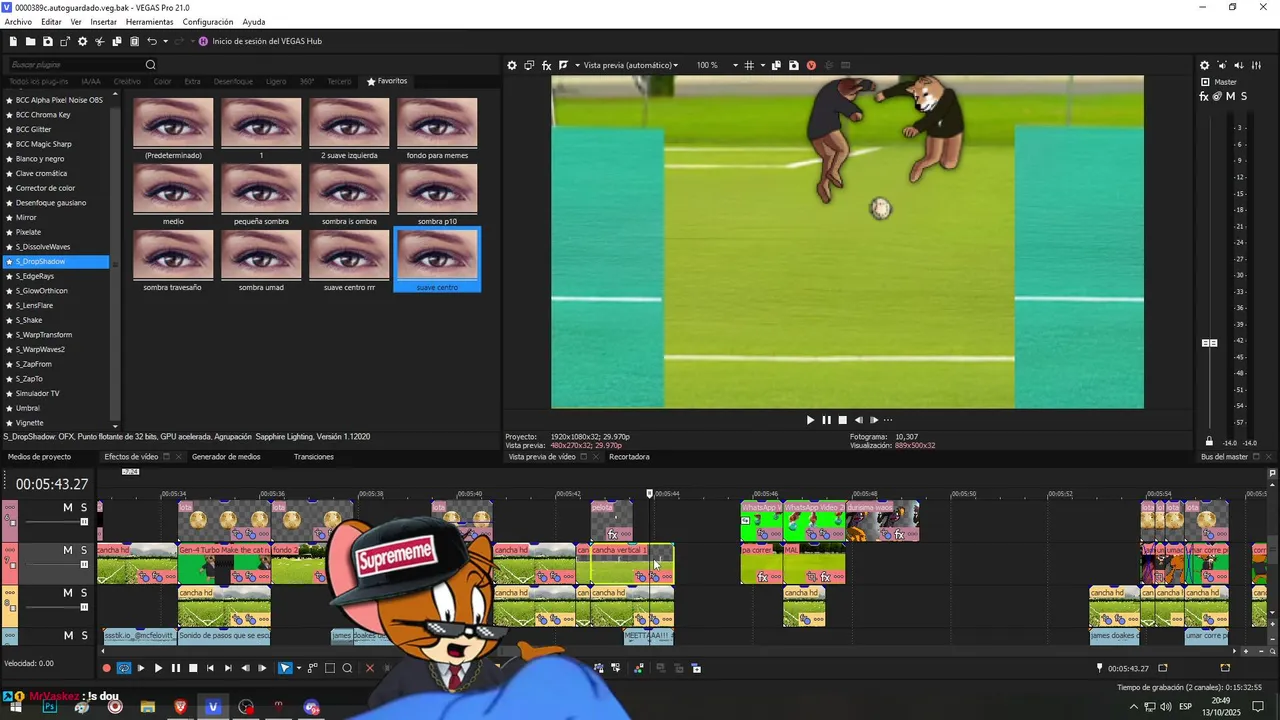
Task: Pause the preview in the video preview window
Action: [826, 420]
